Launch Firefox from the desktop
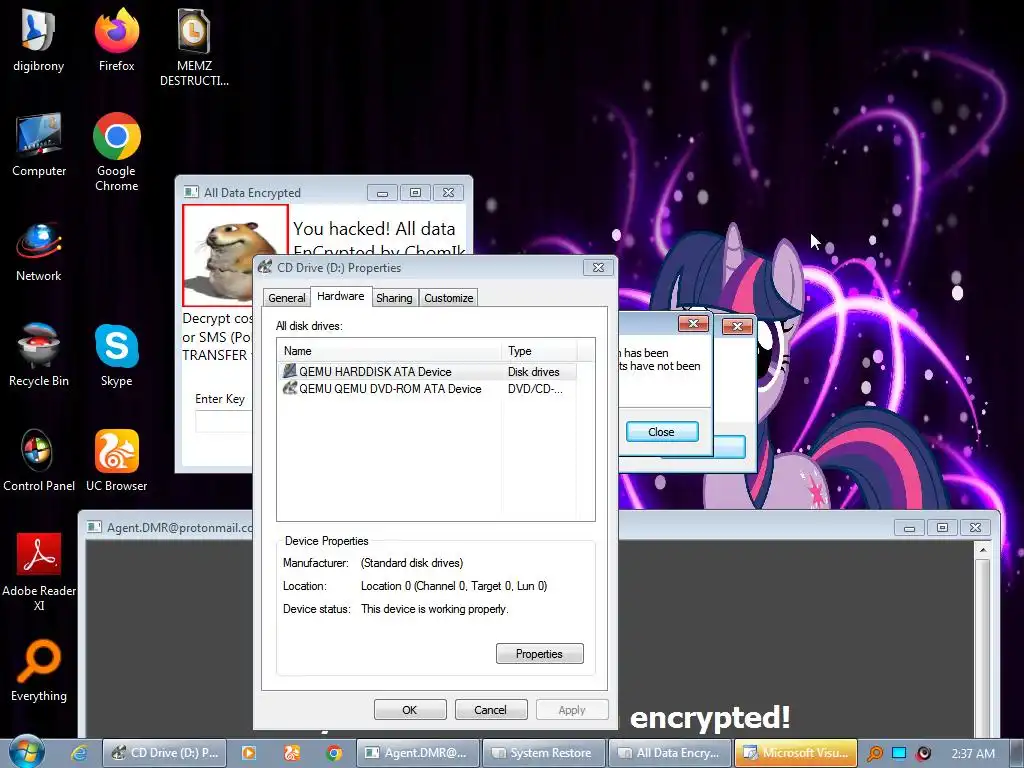The height and width of the screenshot is (768, 1024). pos(116,39)
